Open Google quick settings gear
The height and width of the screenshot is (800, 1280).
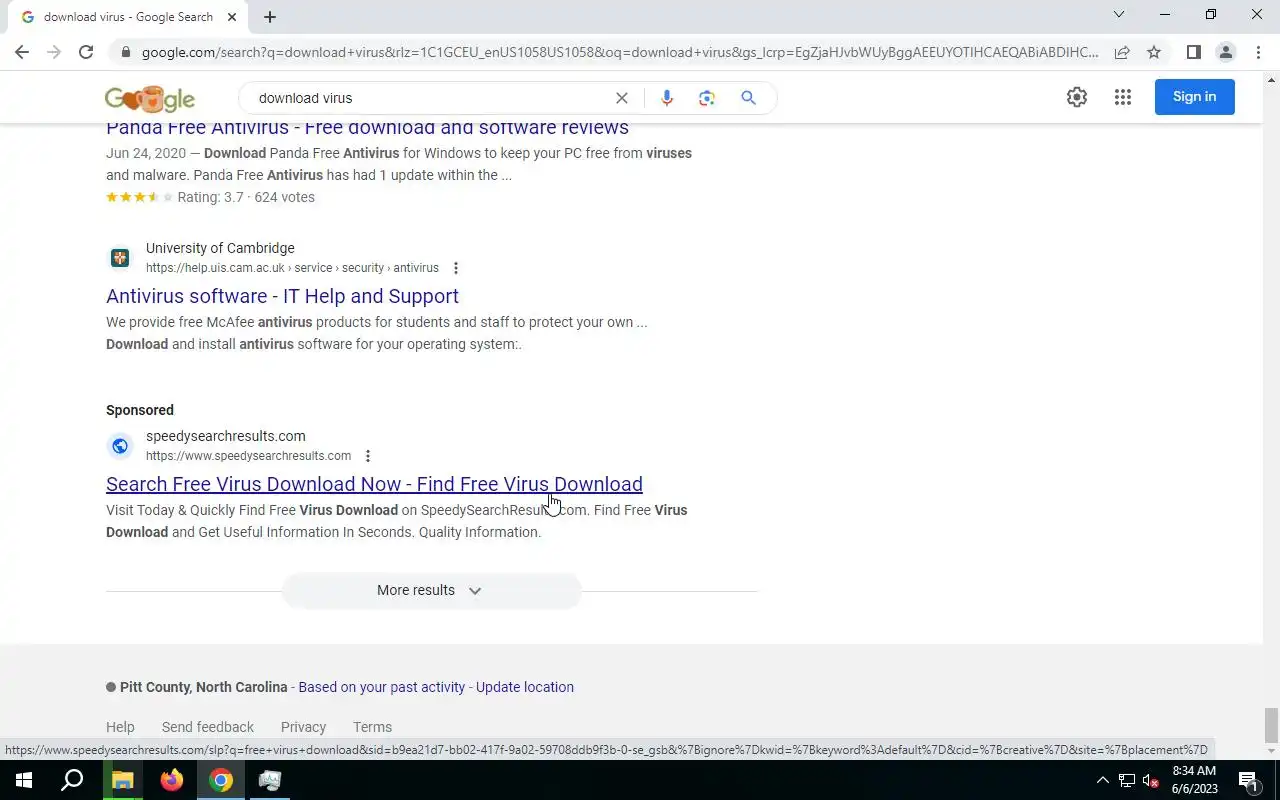(x=1077, y=97)
